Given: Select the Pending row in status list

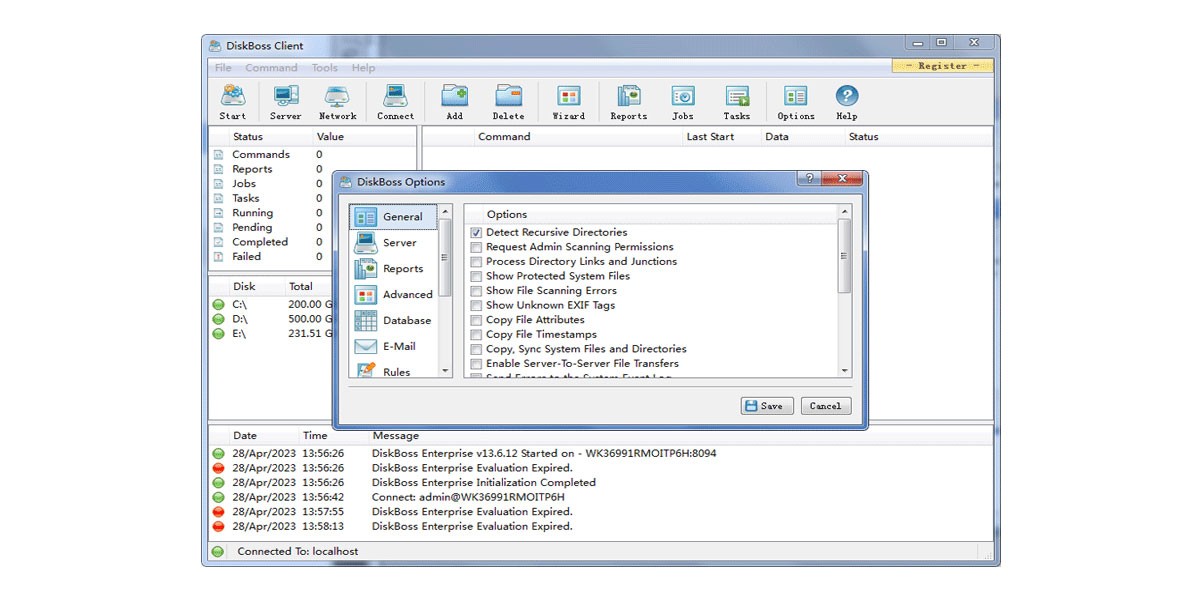Looking at the screenshot, I should [312, 228].
